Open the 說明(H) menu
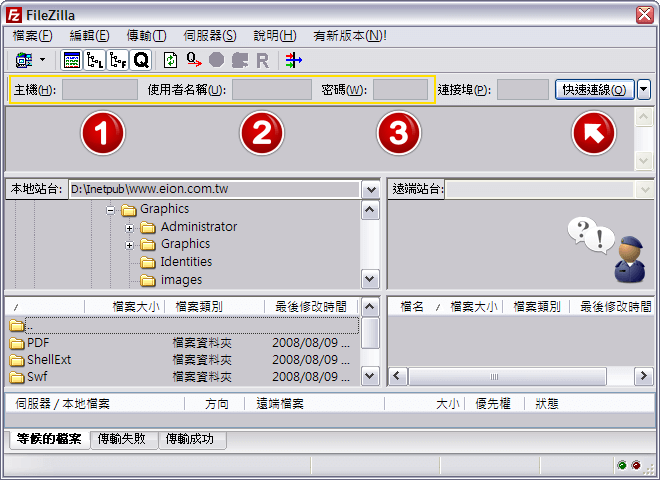 point(275,36)
